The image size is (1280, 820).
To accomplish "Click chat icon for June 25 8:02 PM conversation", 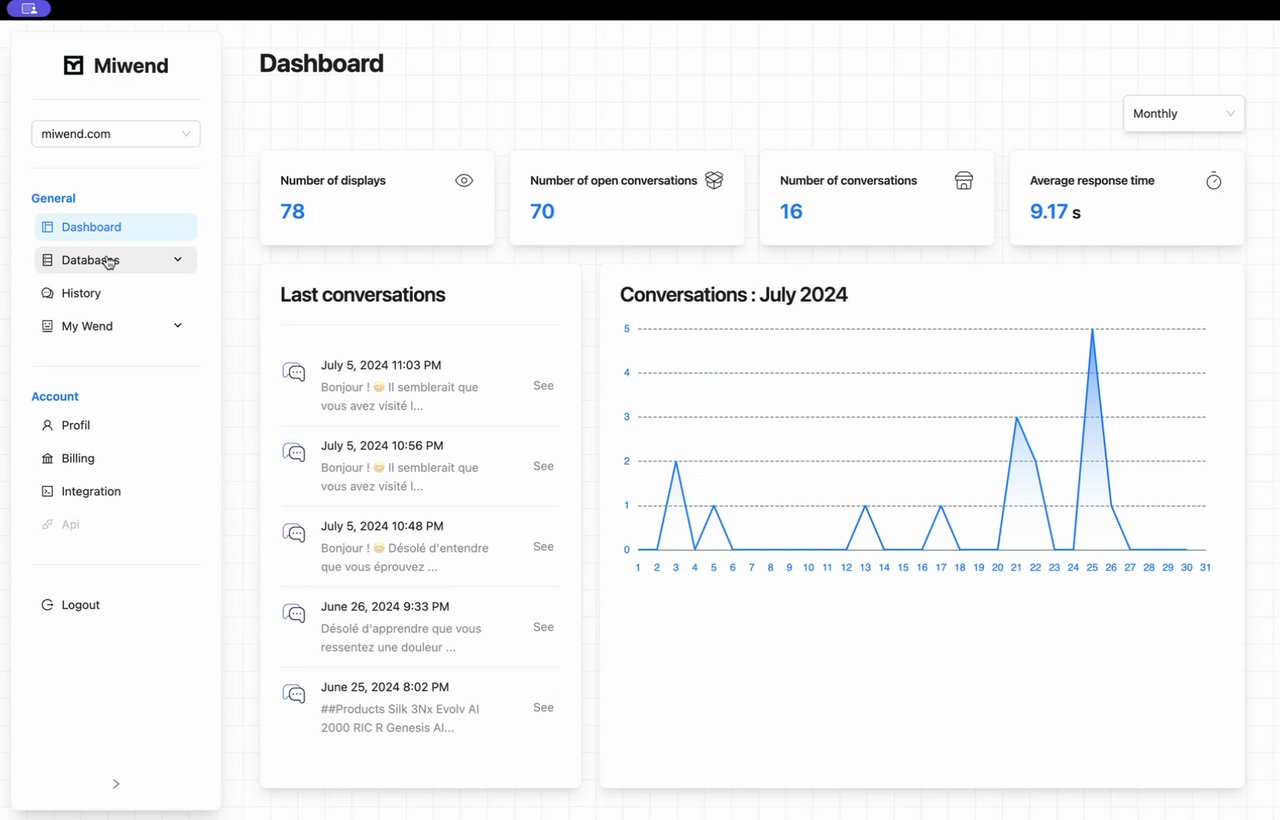I will coord(294,694).
